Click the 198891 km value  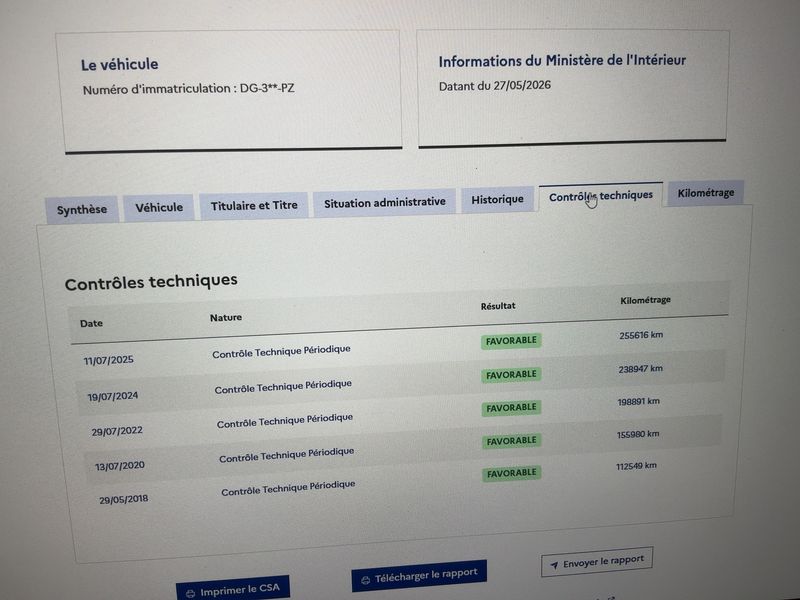638,402
